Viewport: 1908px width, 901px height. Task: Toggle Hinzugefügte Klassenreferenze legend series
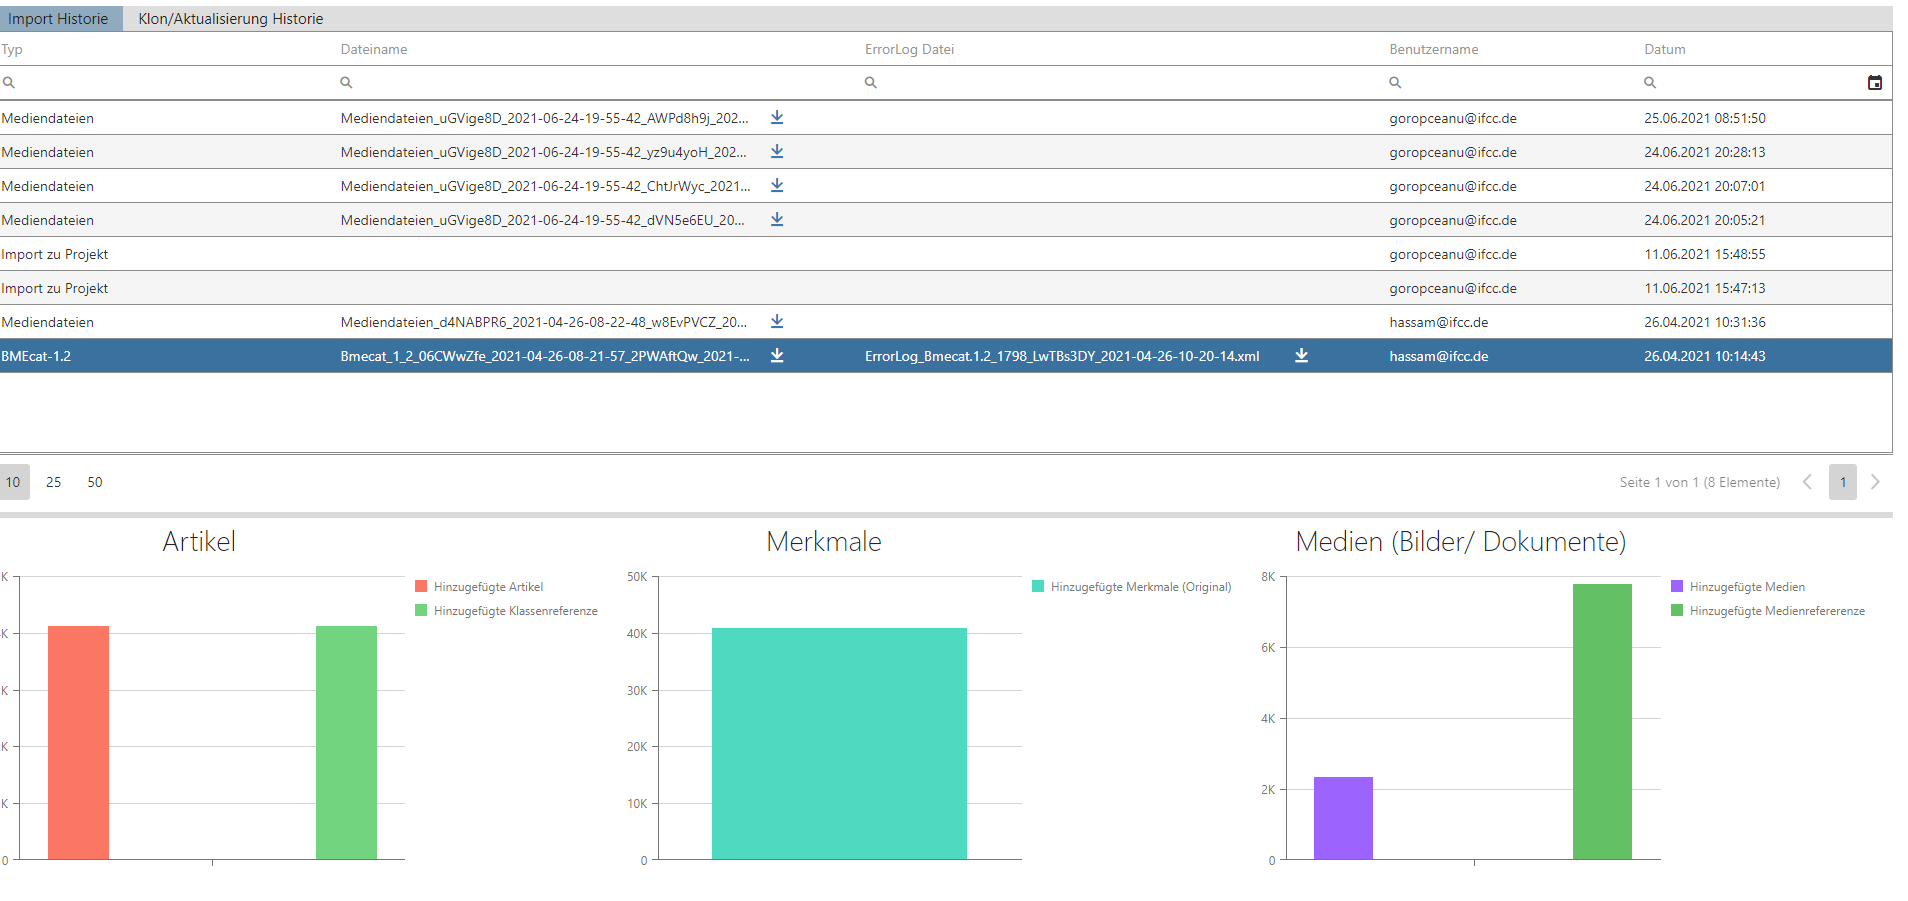coord(506,611)
